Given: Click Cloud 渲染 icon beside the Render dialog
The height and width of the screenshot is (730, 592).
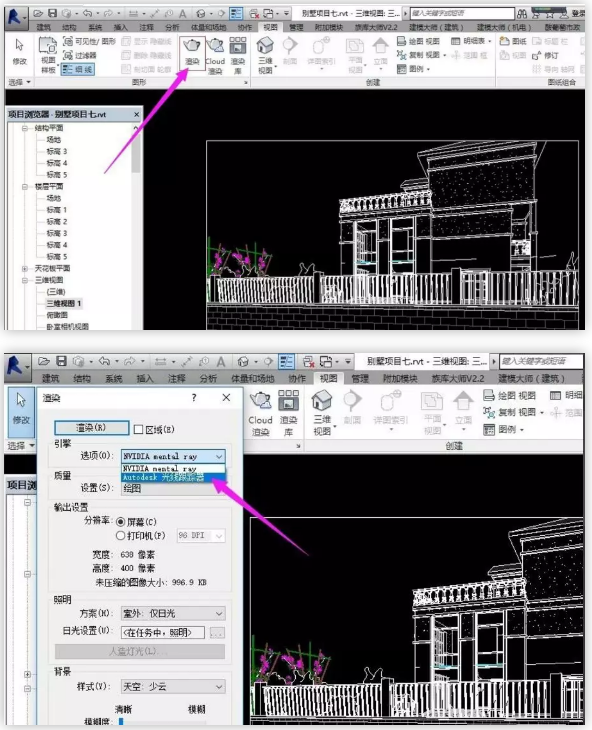Looking at the screenshot, I should coord(260,413).
